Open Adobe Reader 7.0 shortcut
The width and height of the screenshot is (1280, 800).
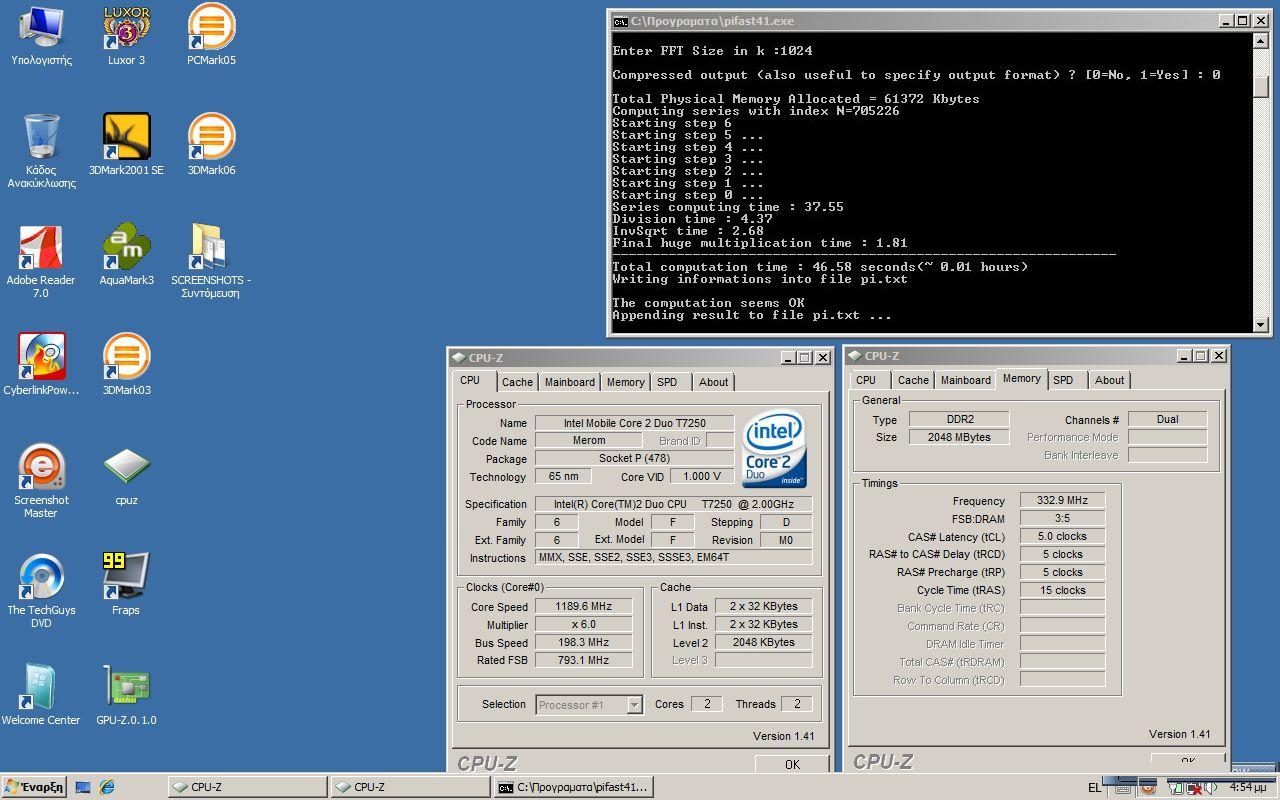point(41,261)
